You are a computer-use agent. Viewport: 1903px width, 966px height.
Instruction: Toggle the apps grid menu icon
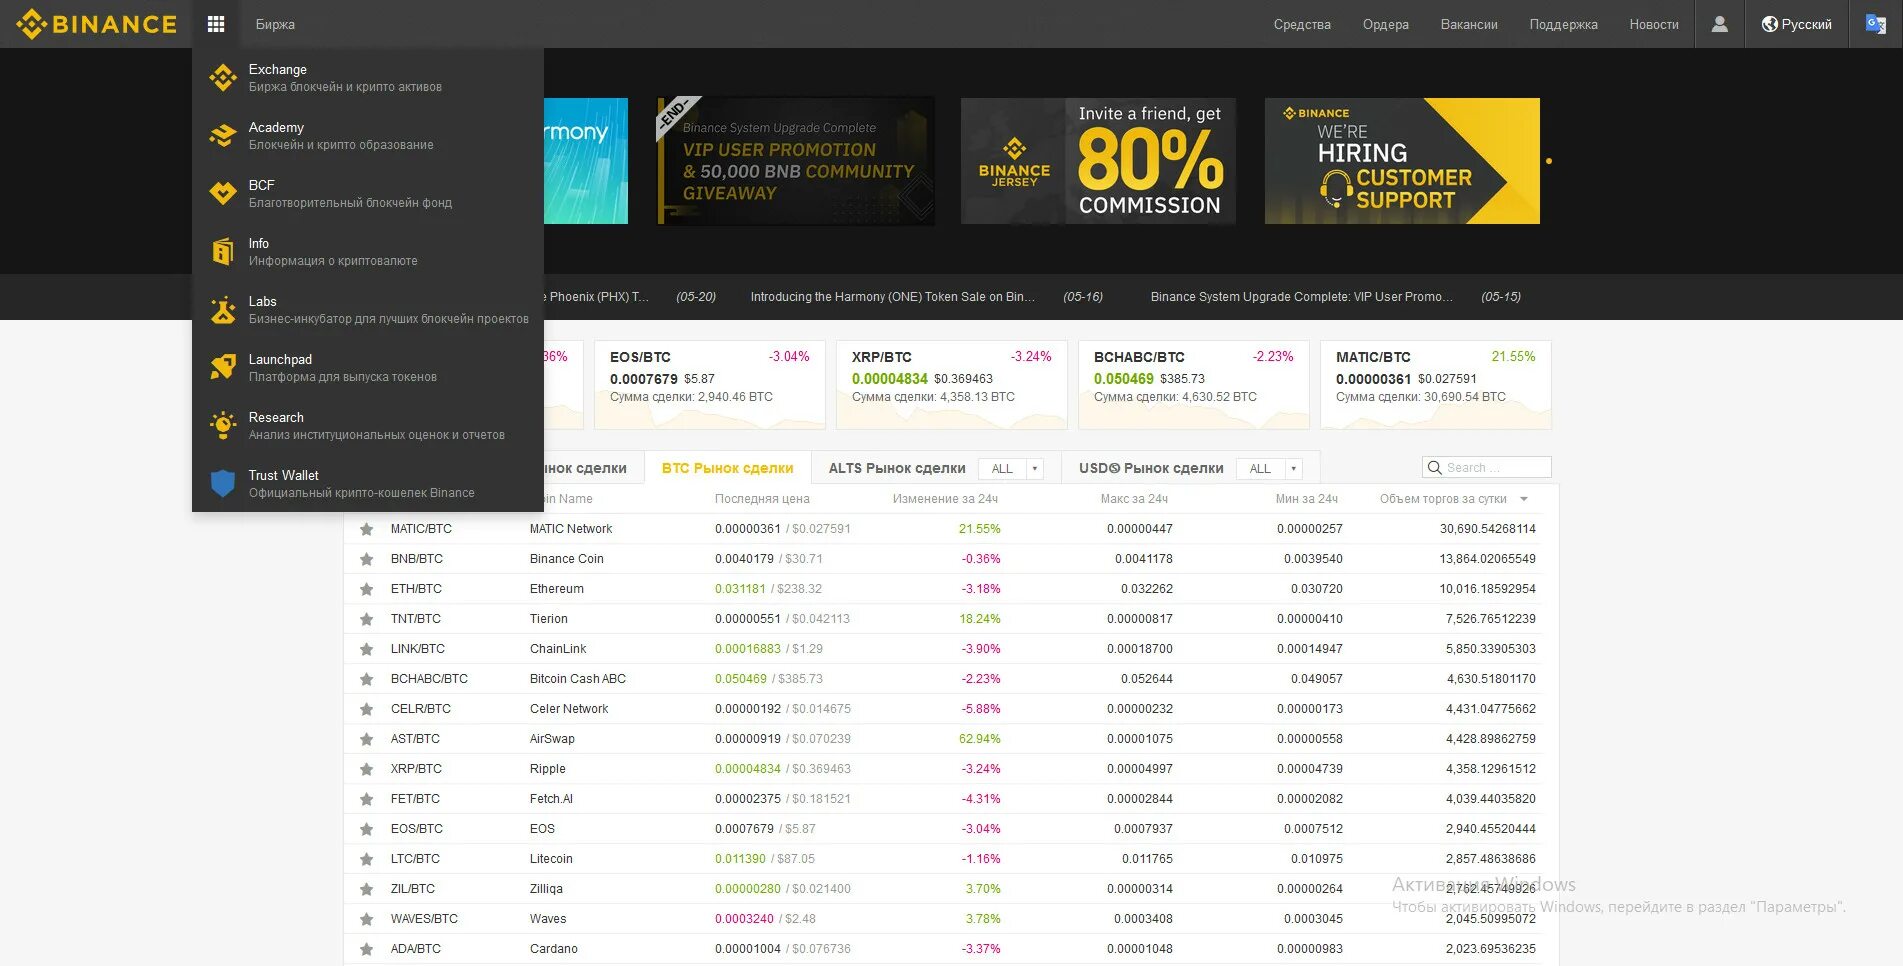[x=216, y=24]
